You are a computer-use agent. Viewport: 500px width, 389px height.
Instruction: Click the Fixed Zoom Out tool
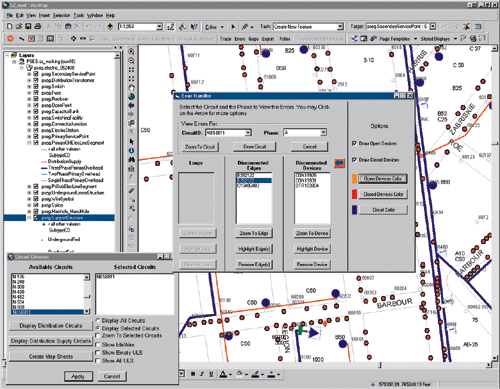[x=131, y=79]
